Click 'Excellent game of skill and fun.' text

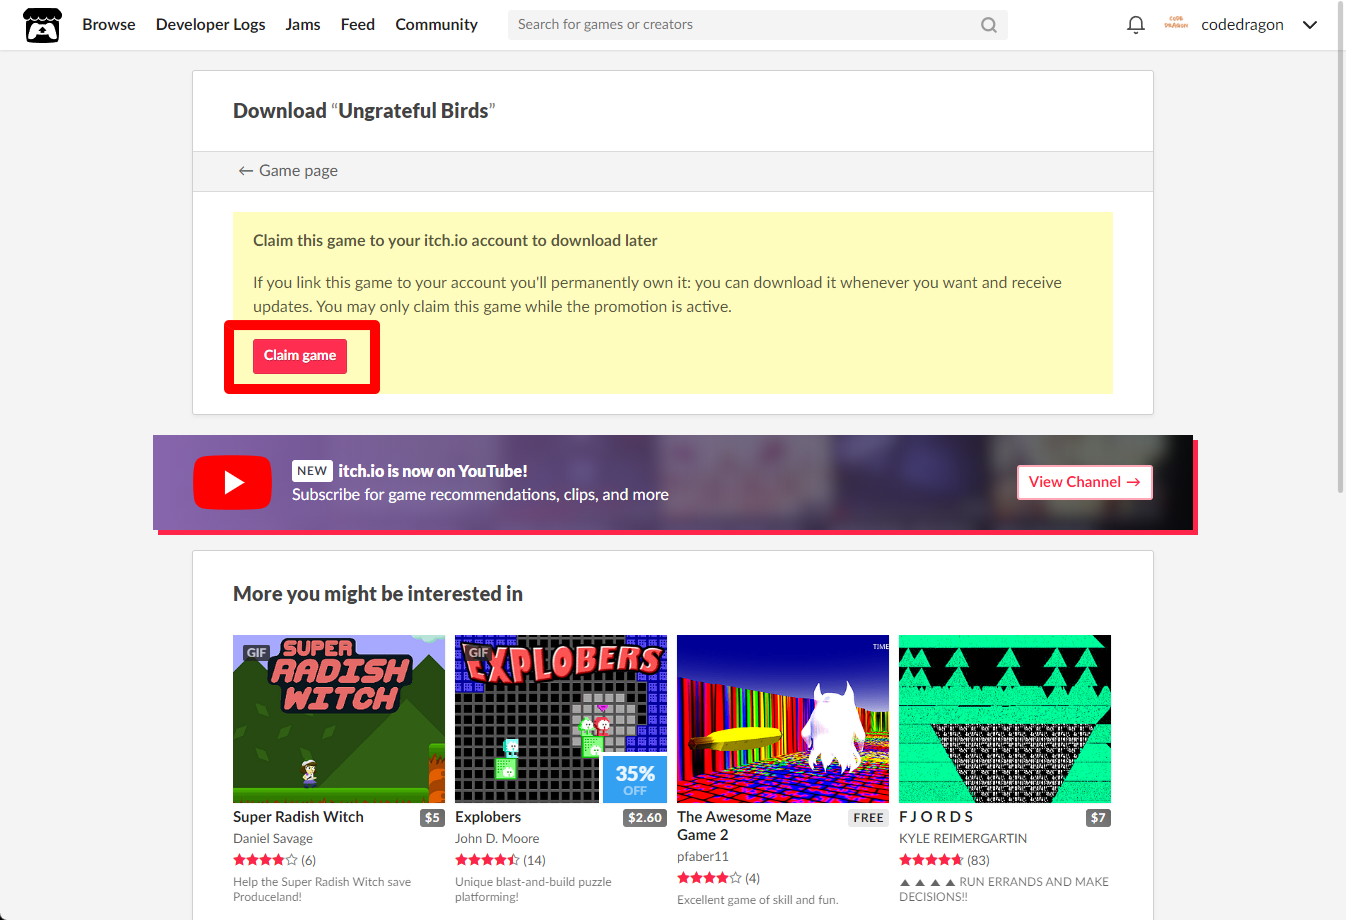point(758,900)
